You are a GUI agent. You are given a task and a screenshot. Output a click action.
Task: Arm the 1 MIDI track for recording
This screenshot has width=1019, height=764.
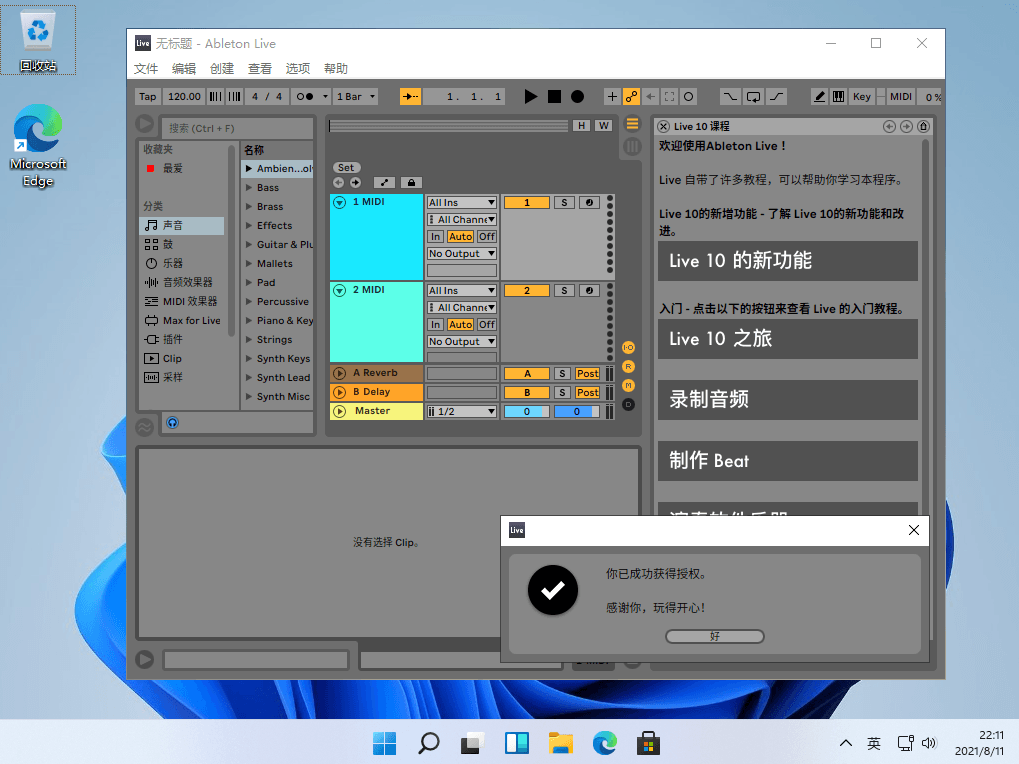pyautogui.click(x=589, y=203)
